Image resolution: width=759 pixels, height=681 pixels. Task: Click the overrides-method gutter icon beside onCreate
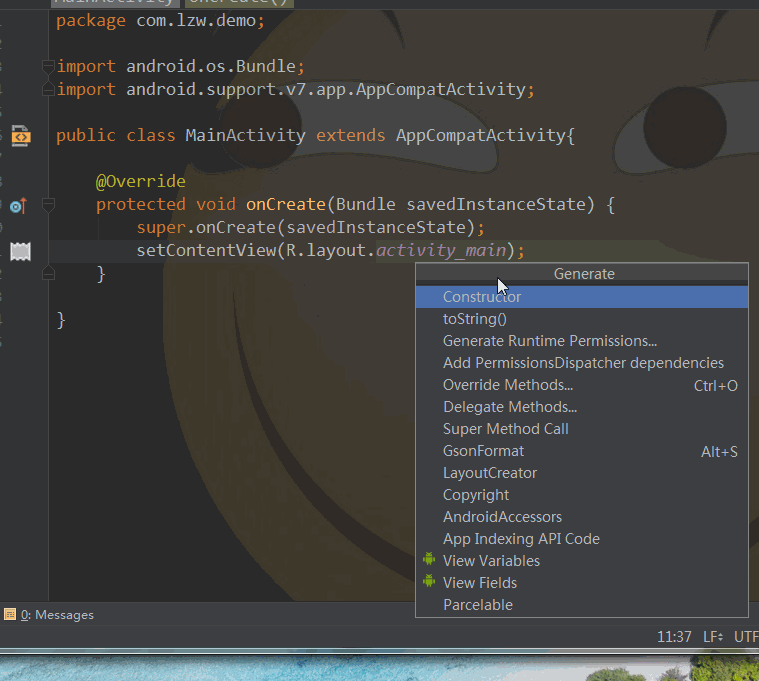click(x=18, y=206)
